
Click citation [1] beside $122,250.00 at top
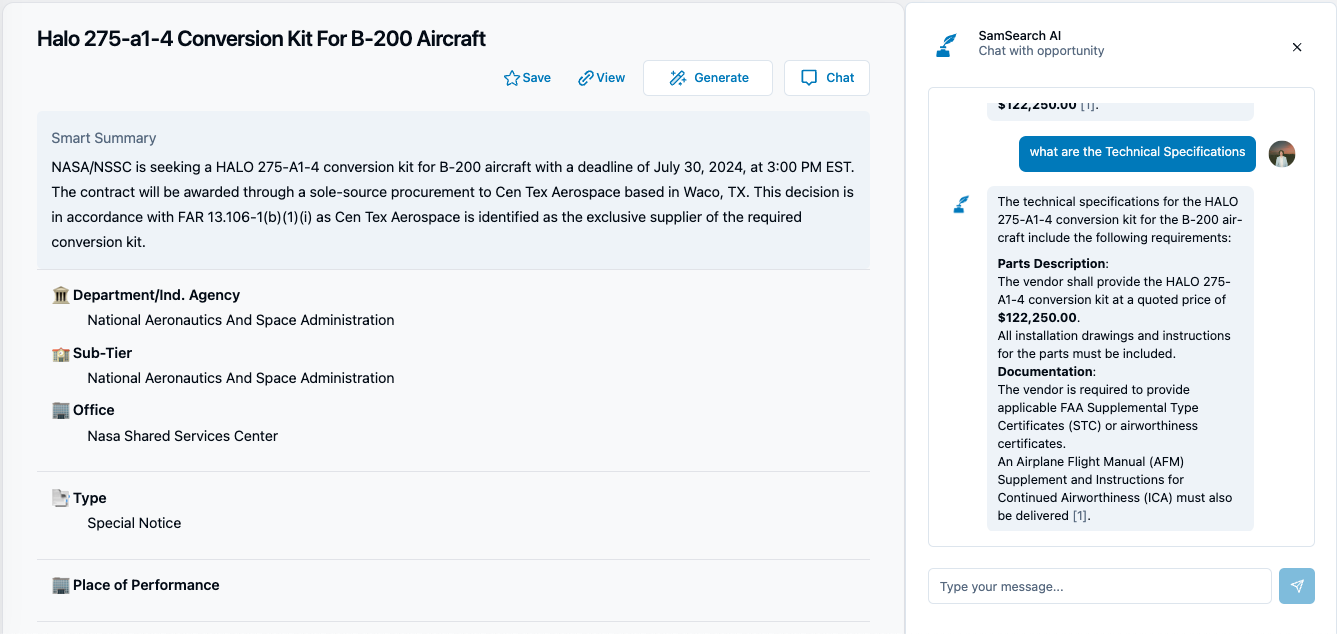[x=1088, y=105]
